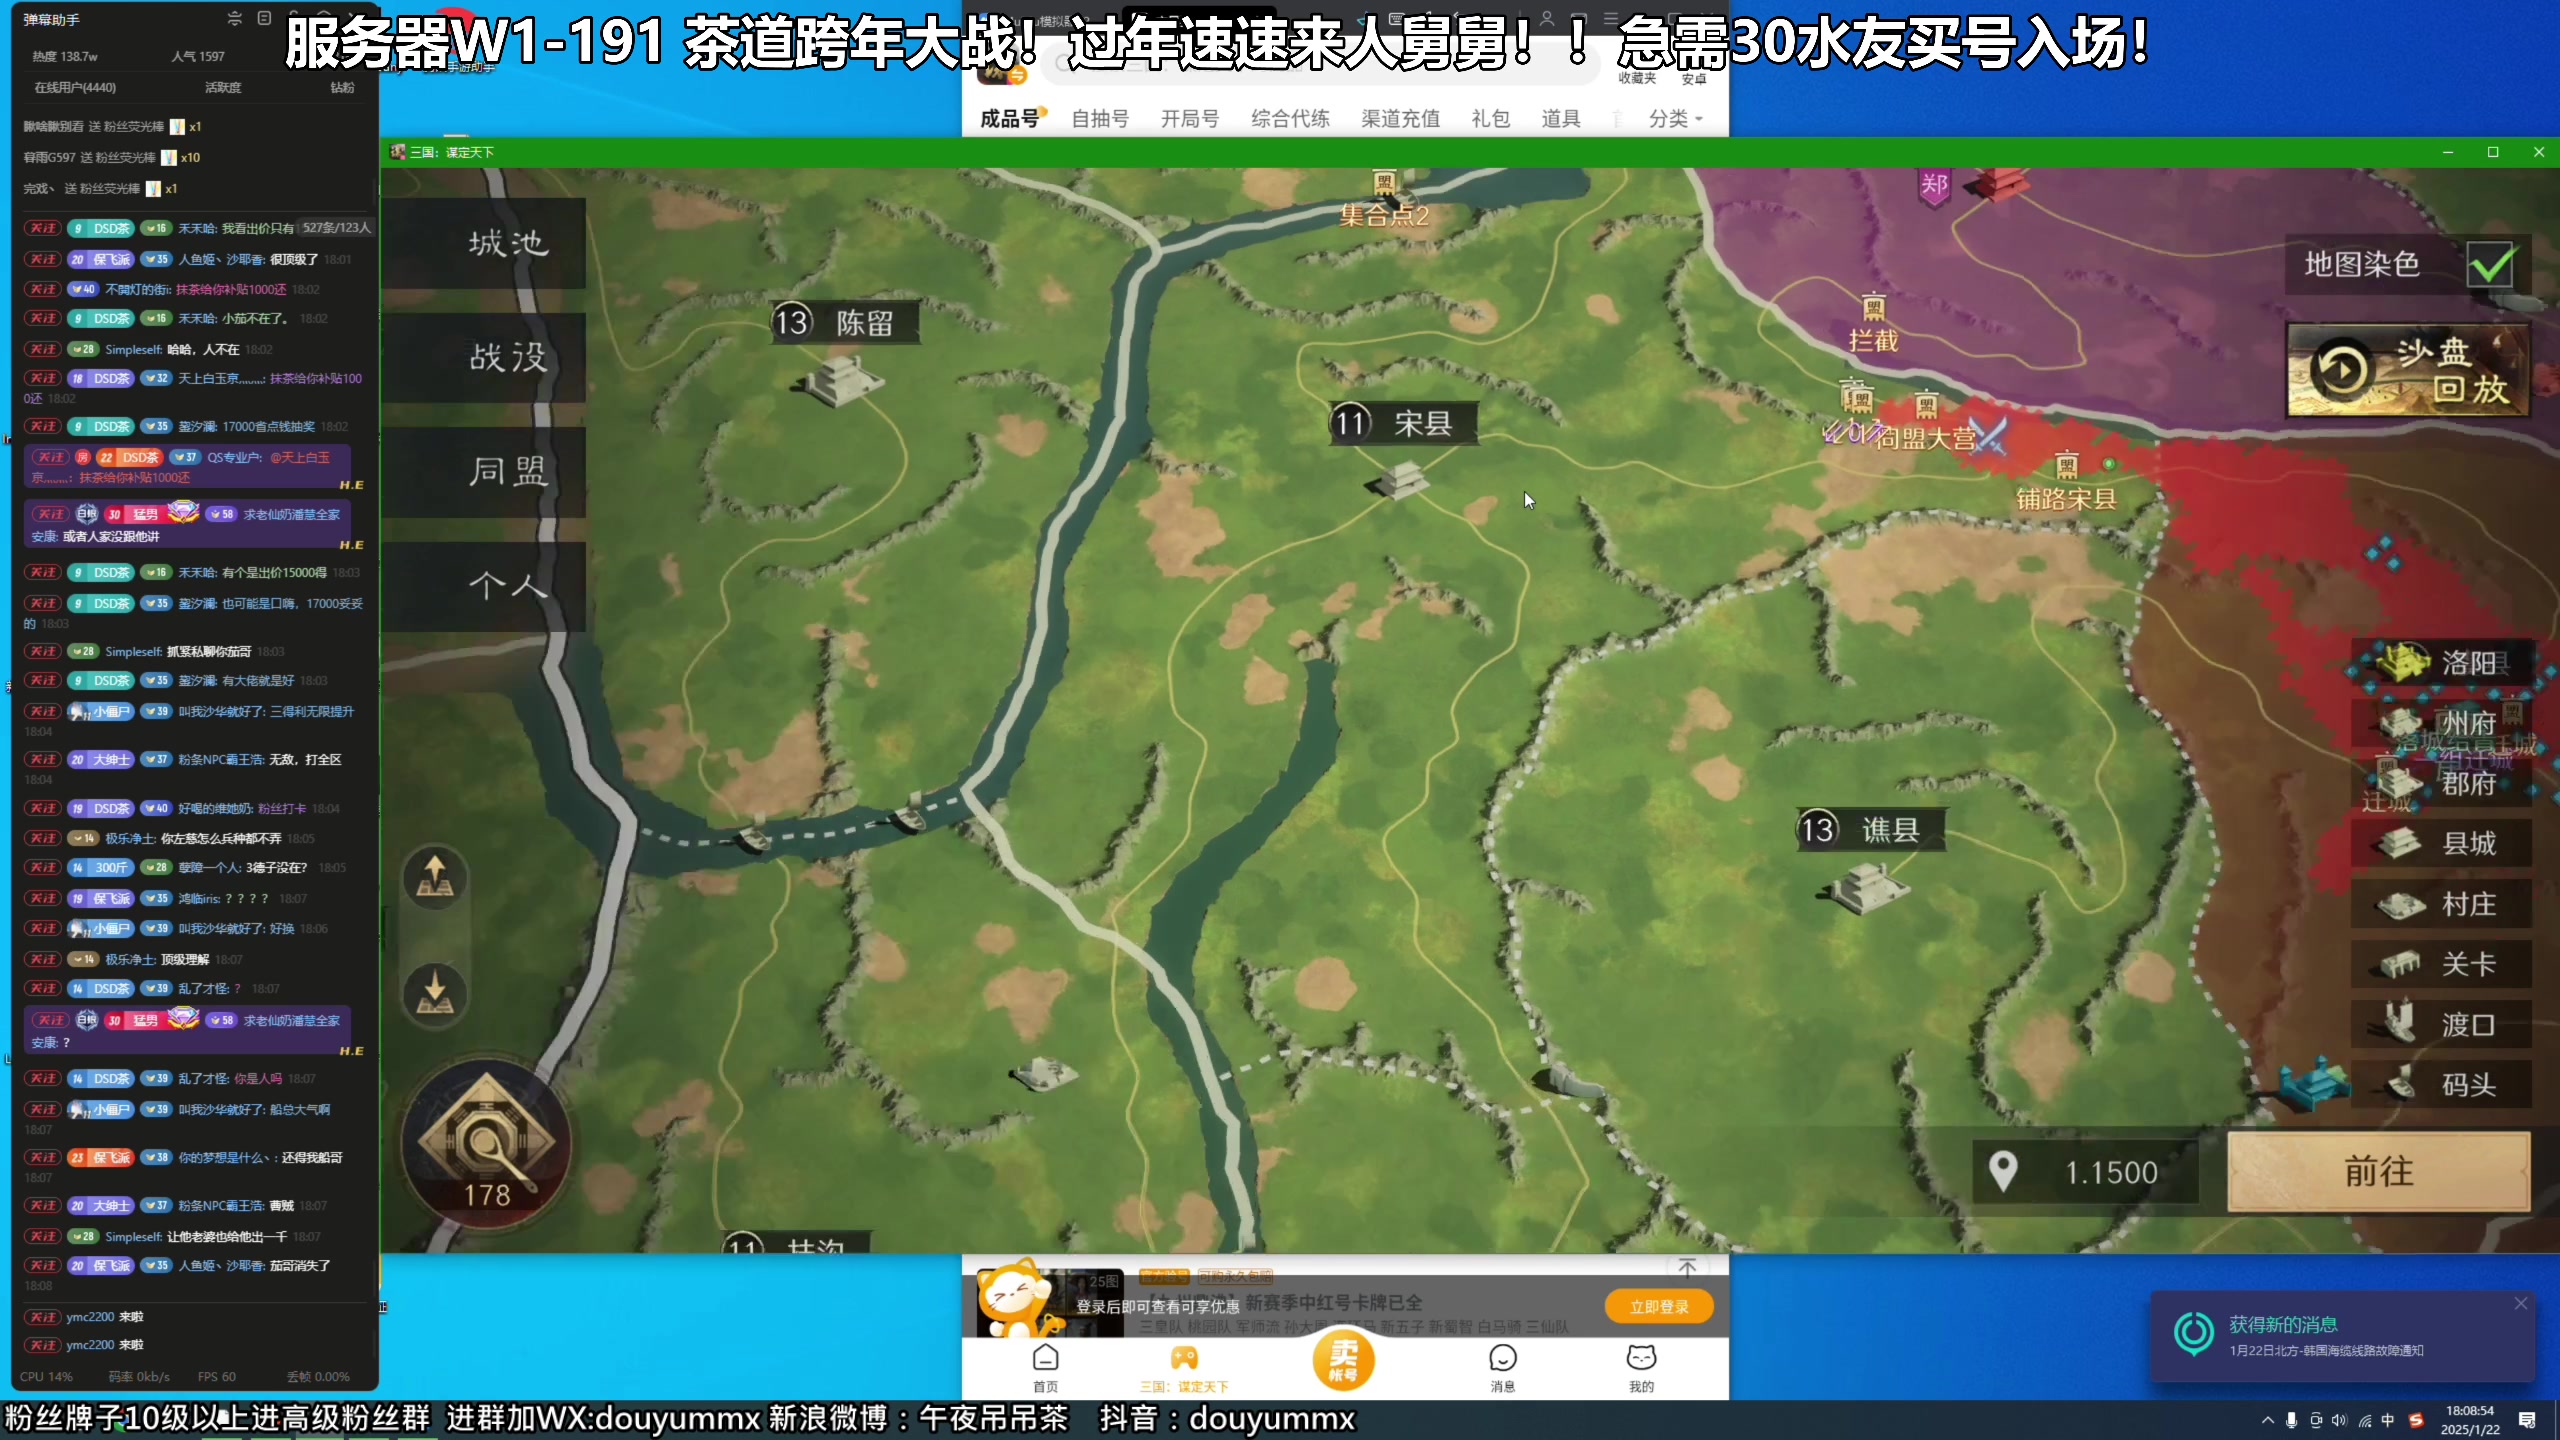
Task: Select the 个人 tab on left panel
Action: click(486, 586)
